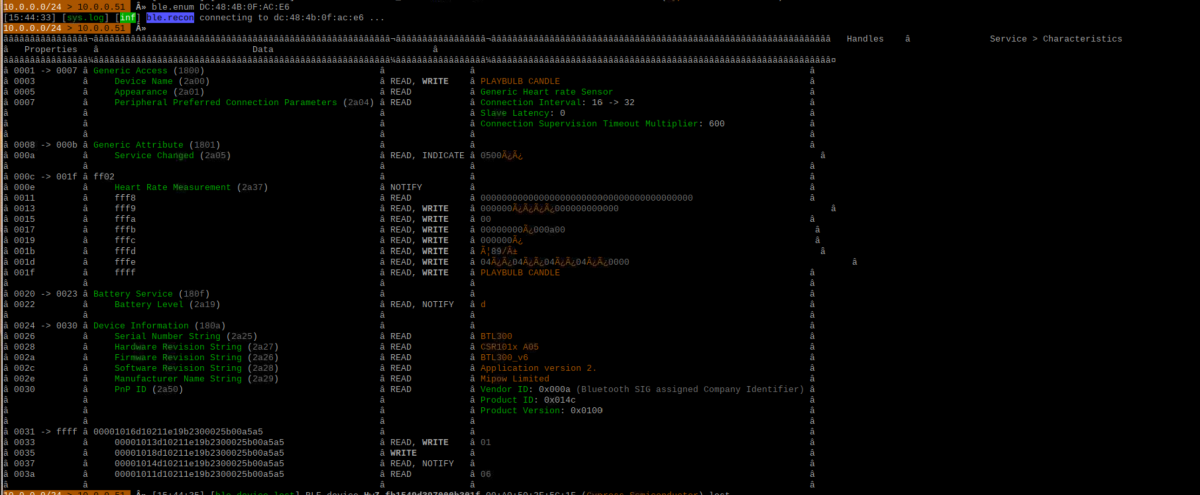Select Serial Number String (2a25)
The image size is (1200, 495).
pos(186,336)
